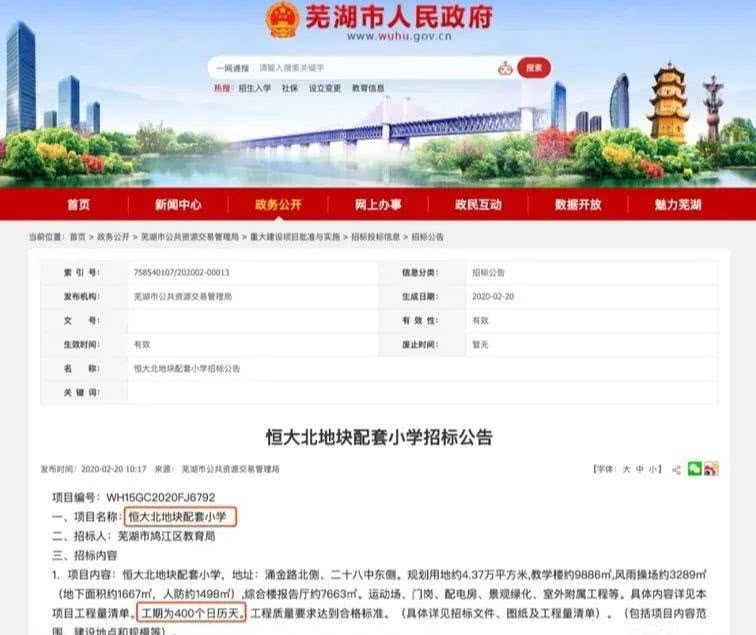The height and width of the screenshot is (635, 756).
Task: Set font size to 中
Action: point(640,469)
